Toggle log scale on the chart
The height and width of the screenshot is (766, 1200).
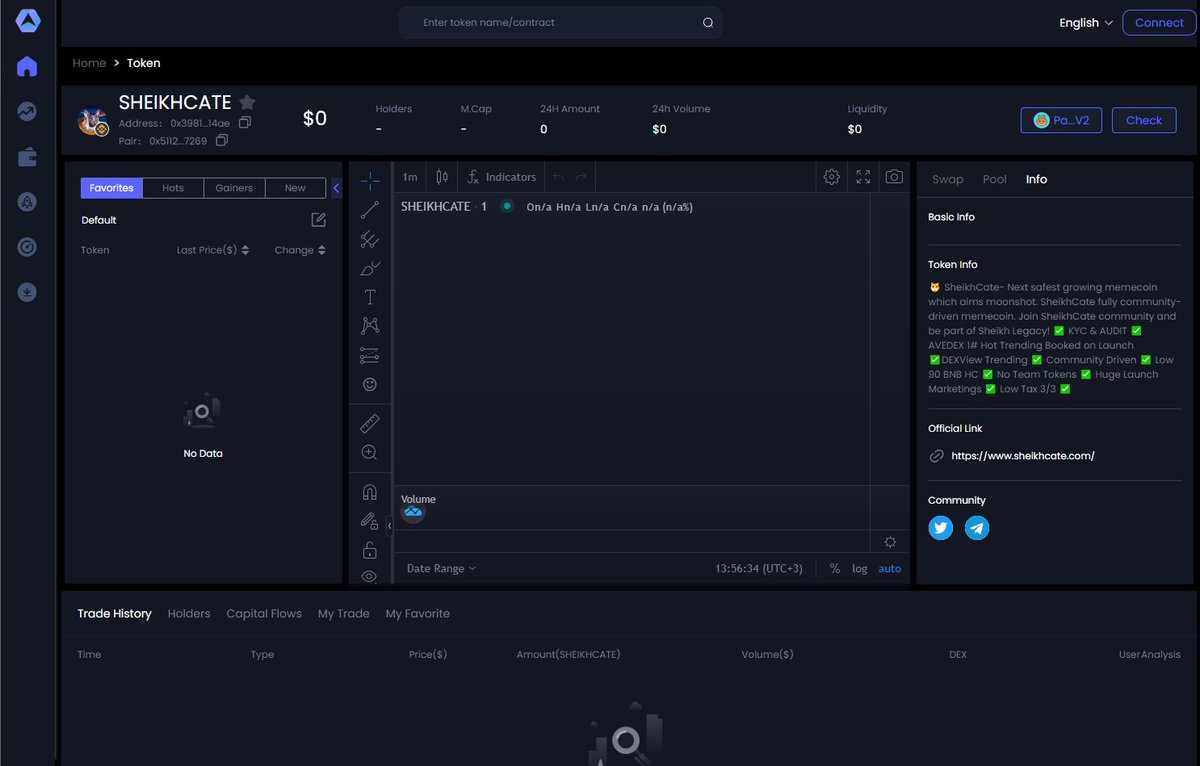click(860, 568)
